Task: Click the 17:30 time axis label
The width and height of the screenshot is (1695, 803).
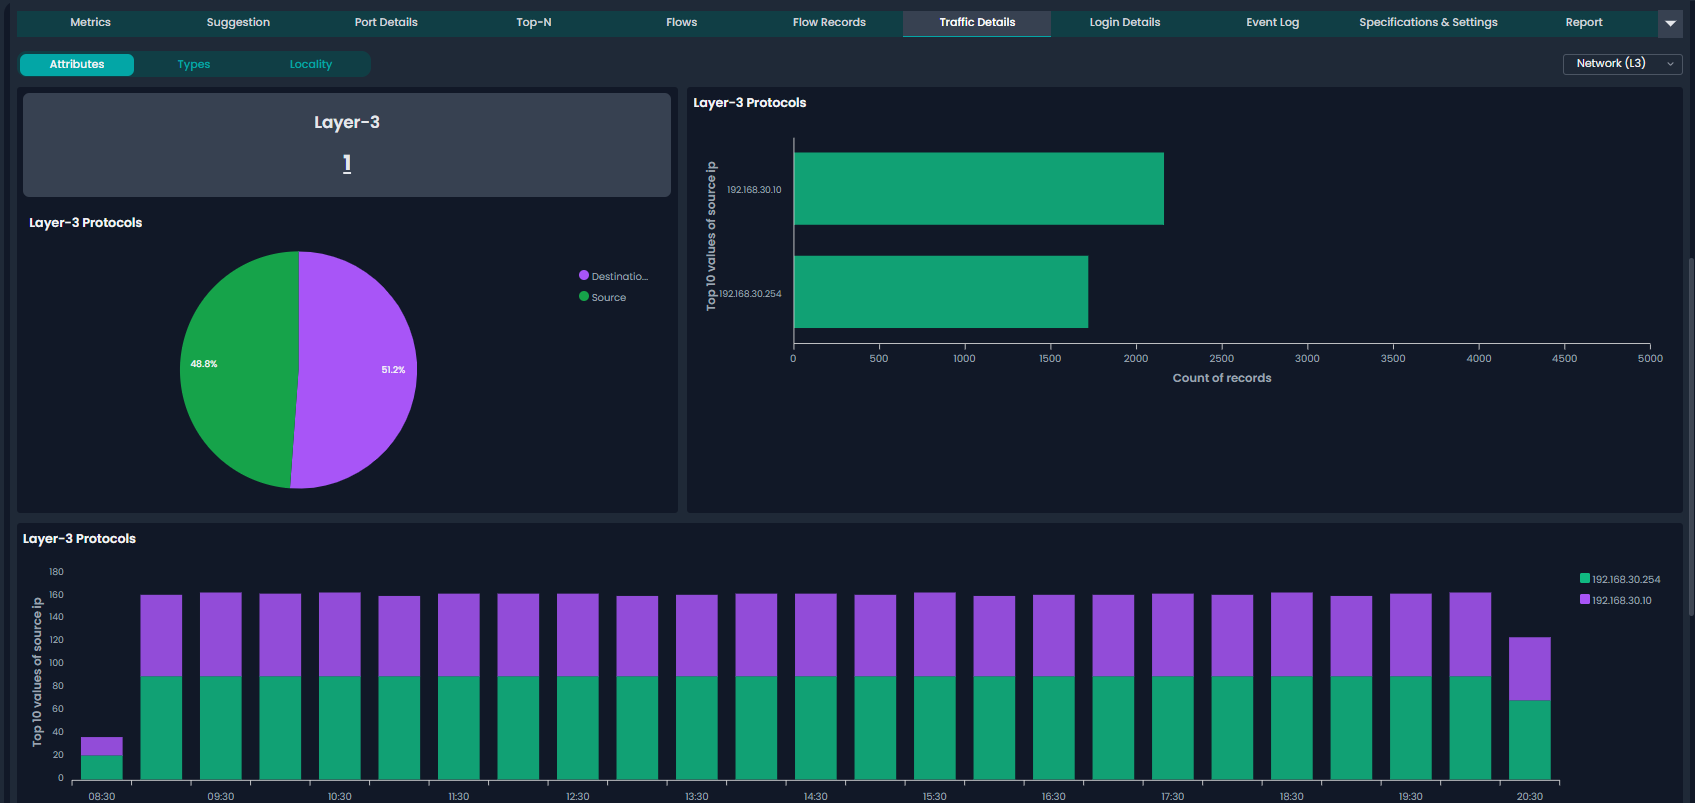Action: (1173, 796)
